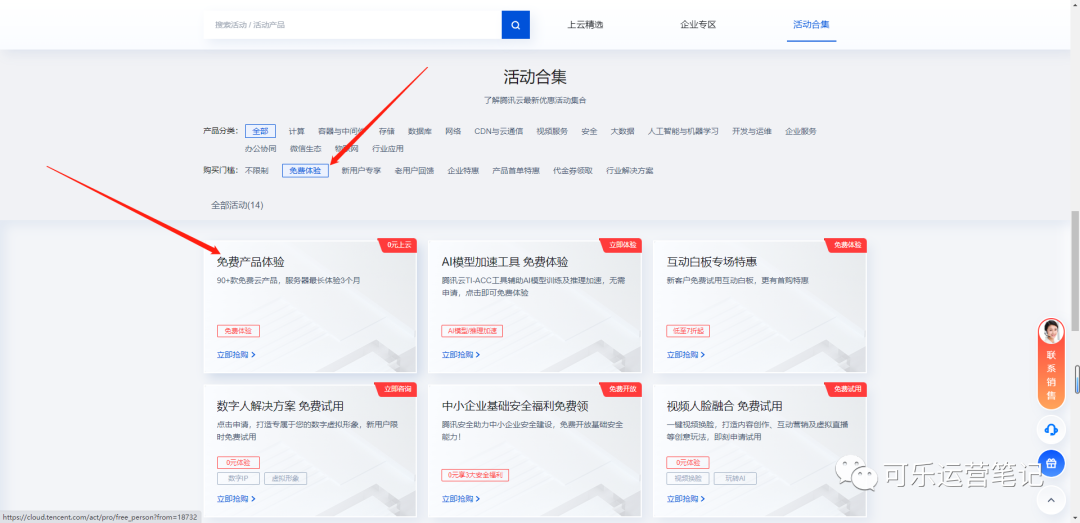Choose the 大数据 category filter
This screenshot has height=523, width=1080.
[x=622, y=131]
